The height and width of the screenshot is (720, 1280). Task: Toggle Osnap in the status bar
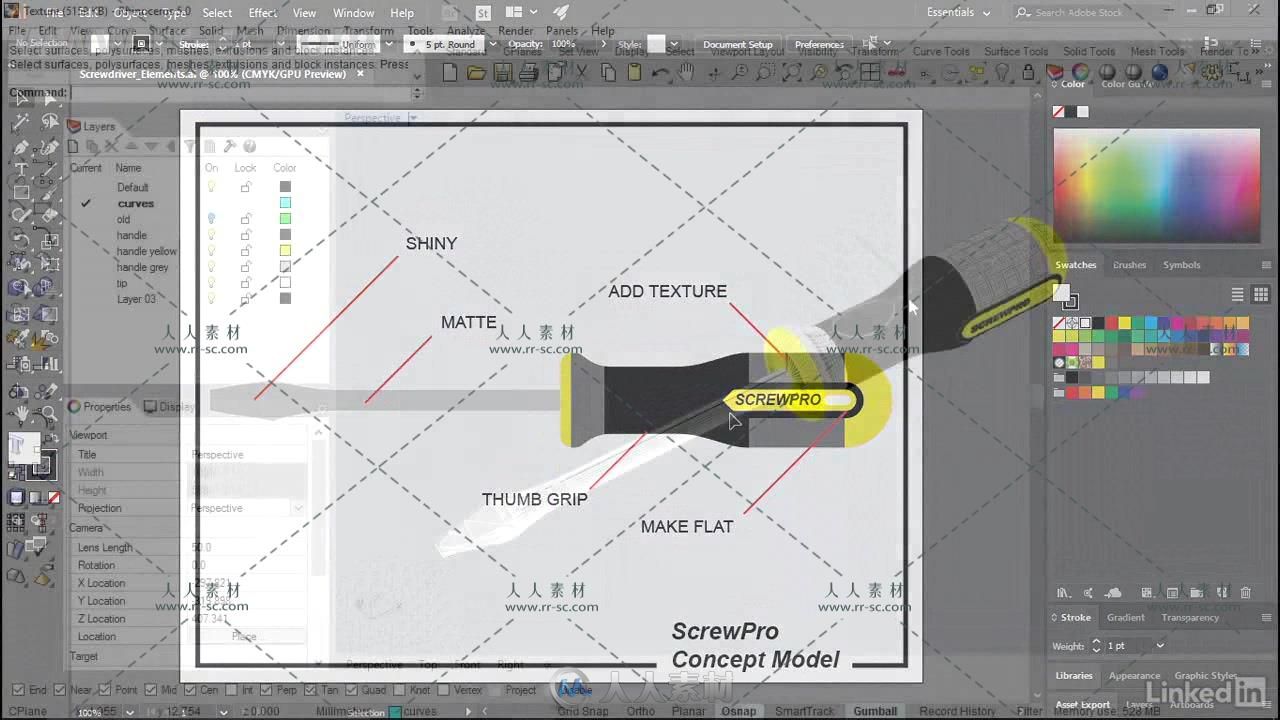coord(738,711)
